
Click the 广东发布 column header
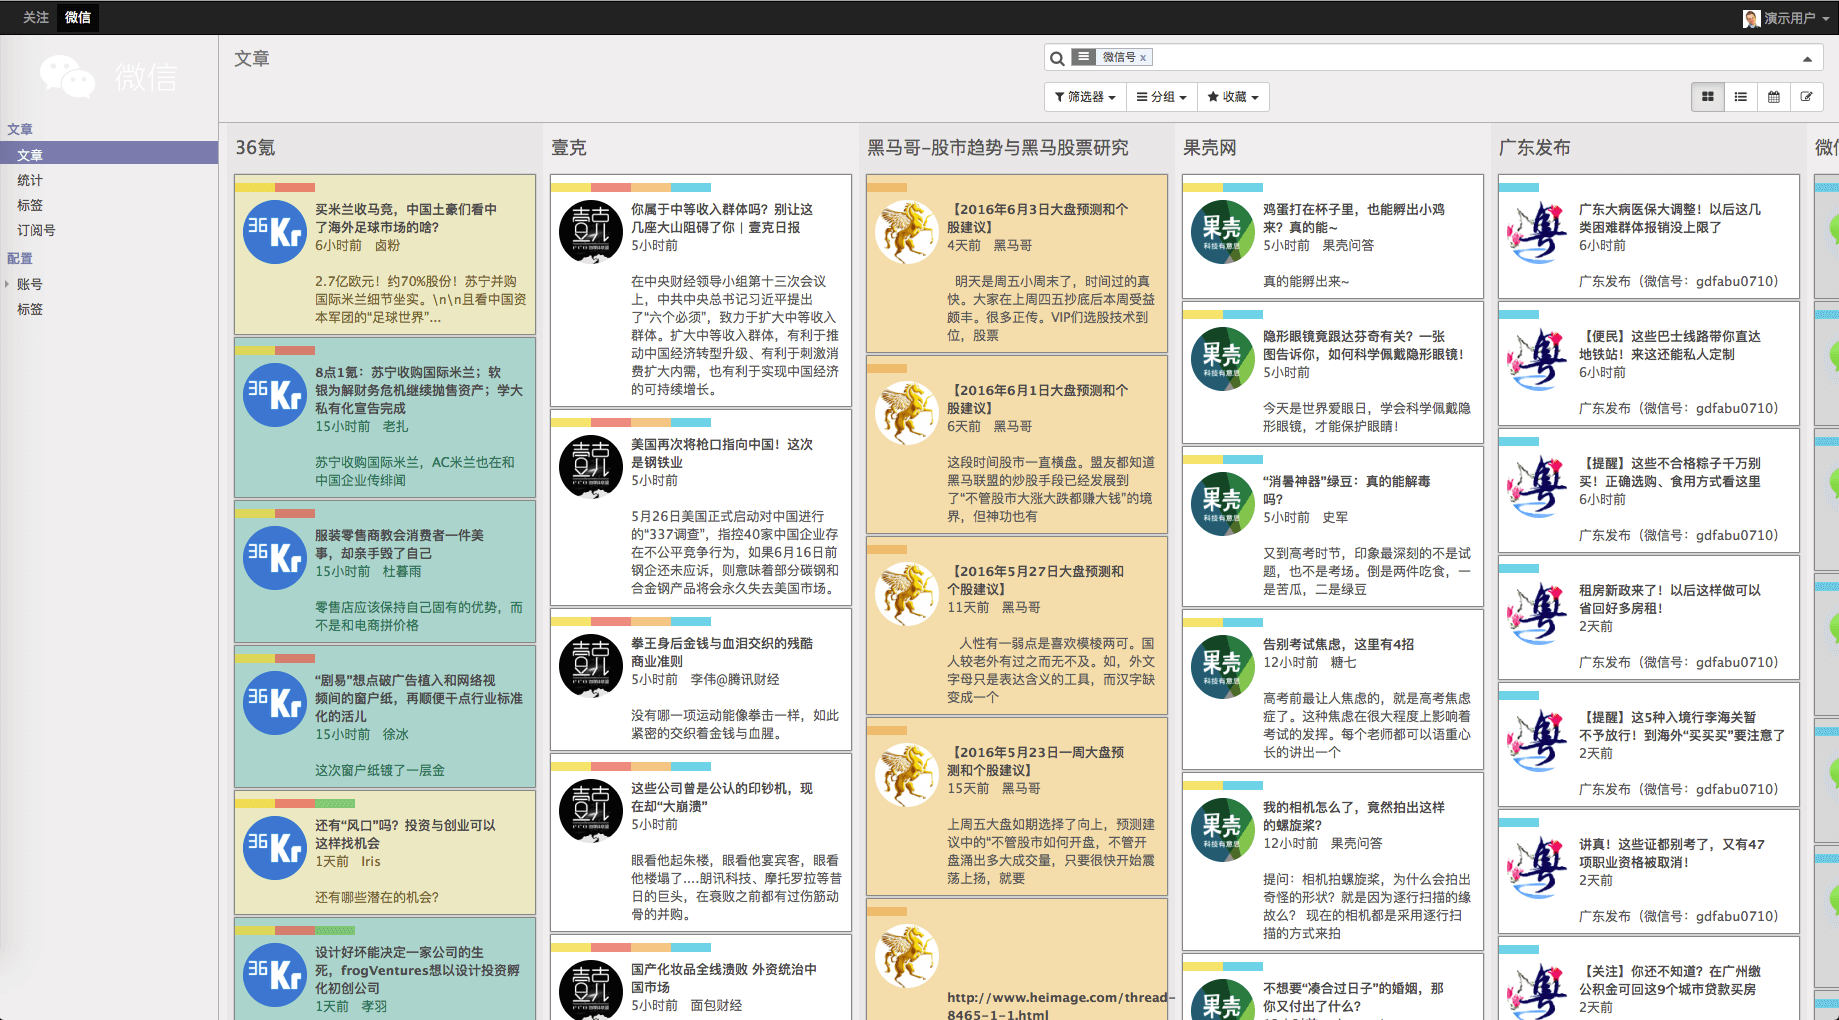pyautogui.click(x=1535, y=148)
